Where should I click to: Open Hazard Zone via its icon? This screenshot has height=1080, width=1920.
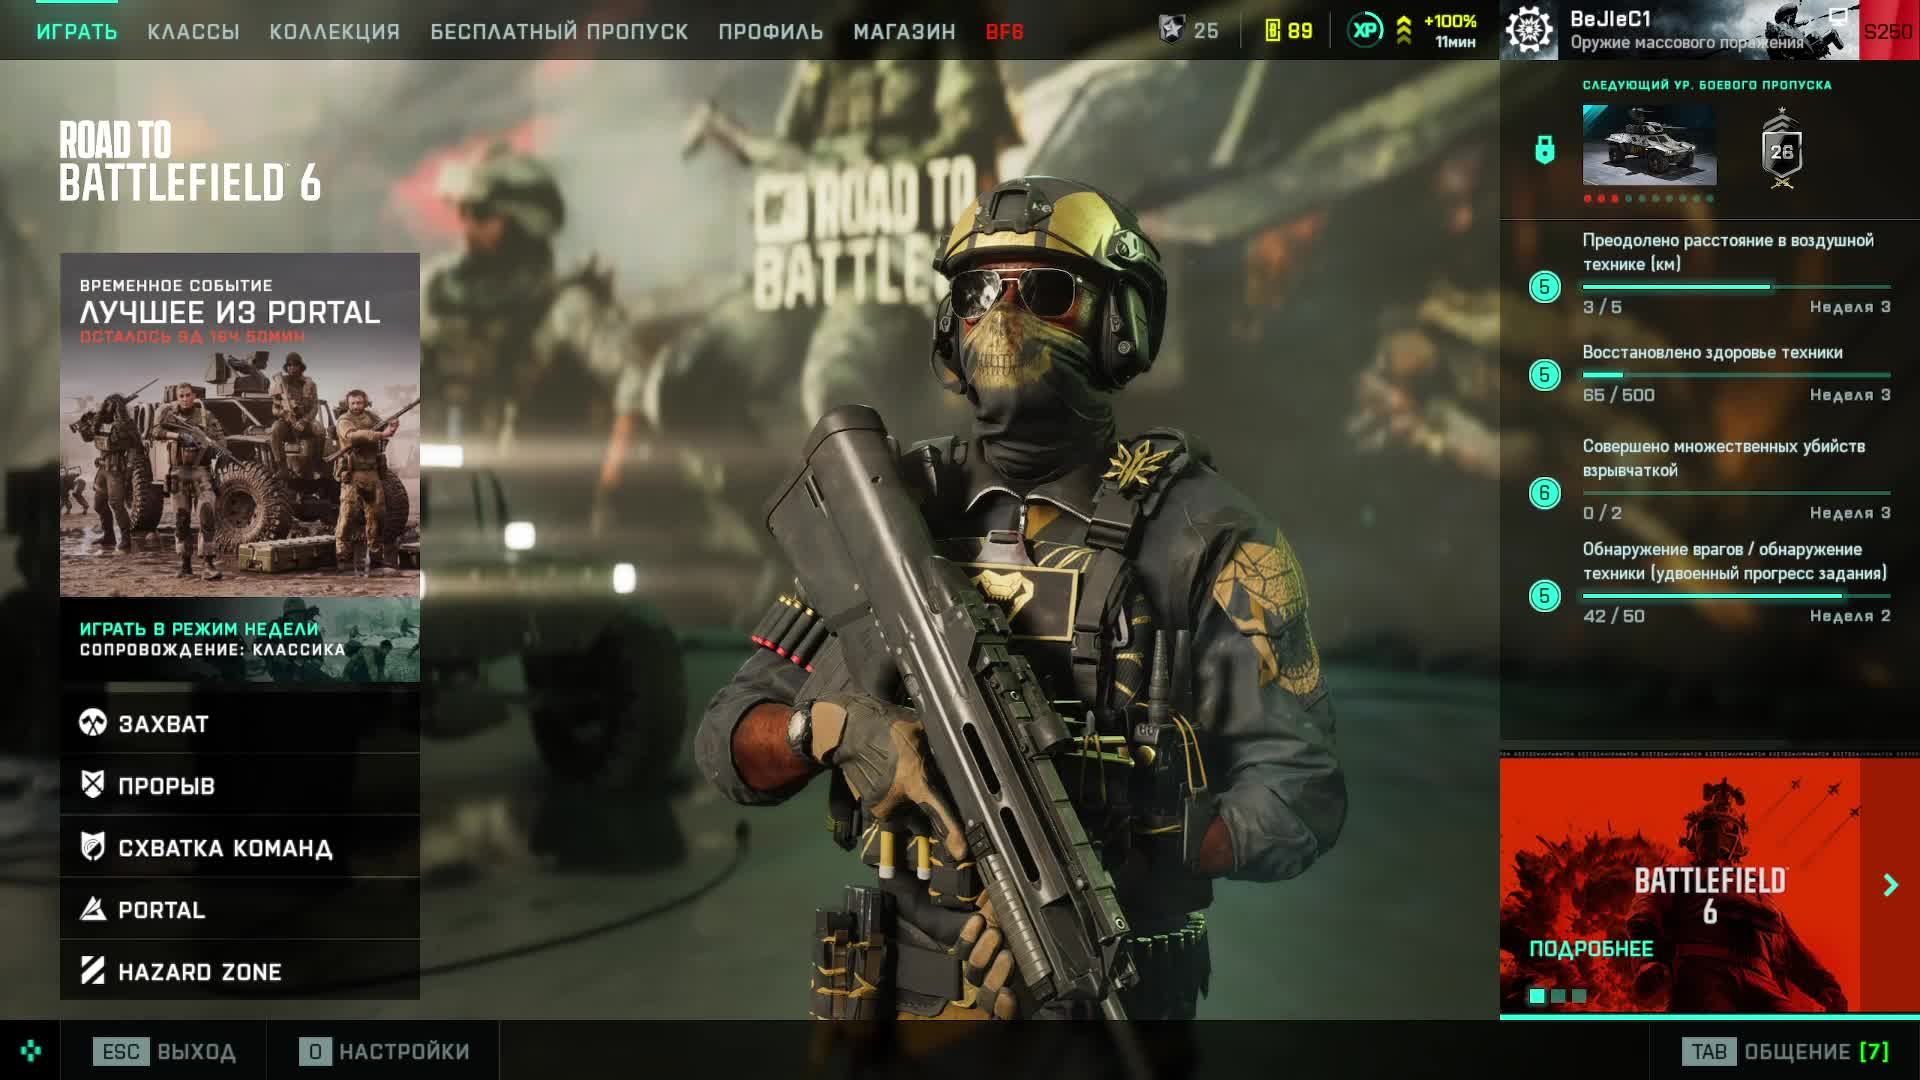[x=93, y=971]
